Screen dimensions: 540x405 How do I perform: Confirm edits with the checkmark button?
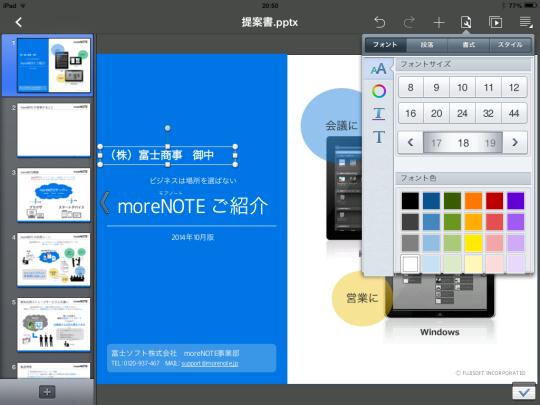tap(524, 392)
